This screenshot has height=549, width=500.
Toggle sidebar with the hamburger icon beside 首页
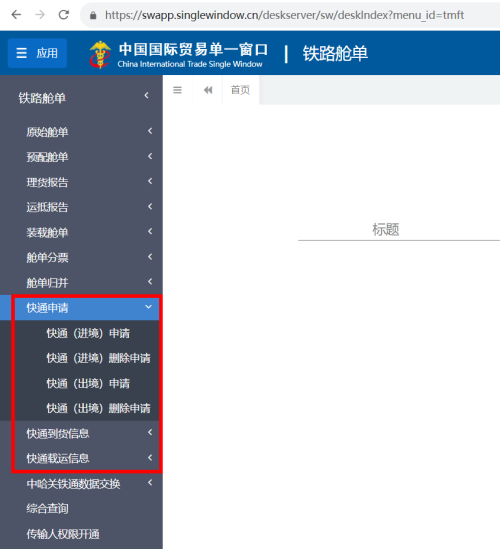tap(178, 90)
